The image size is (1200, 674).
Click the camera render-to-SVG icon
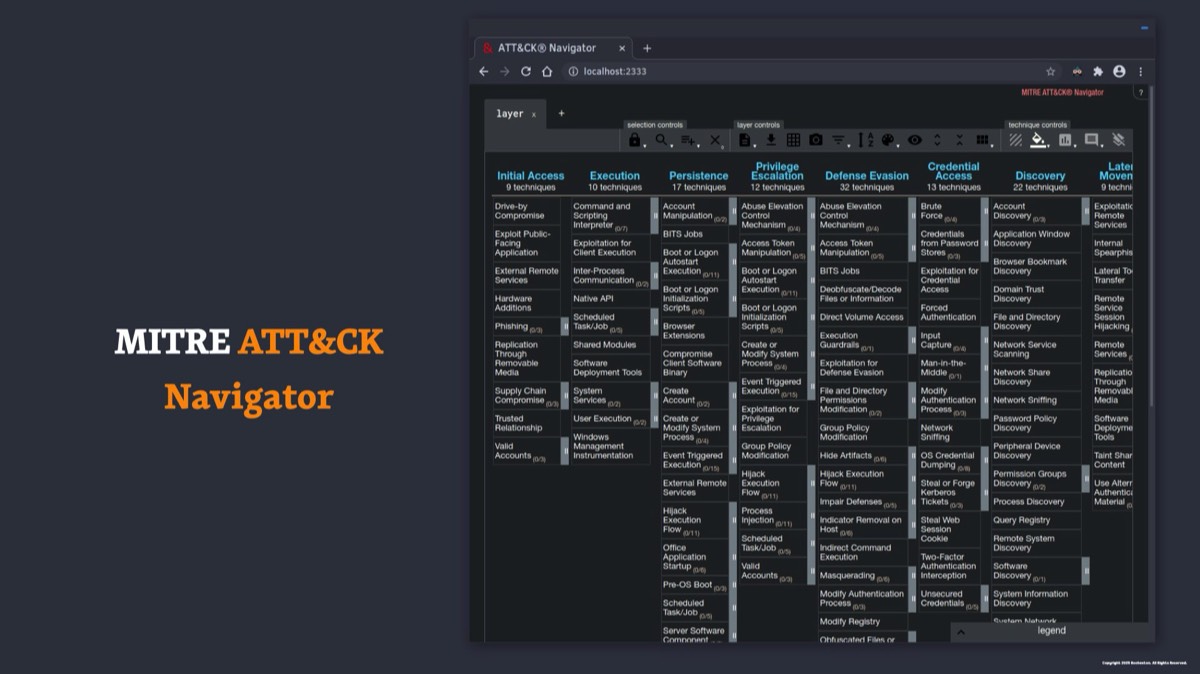click(816, 141)
